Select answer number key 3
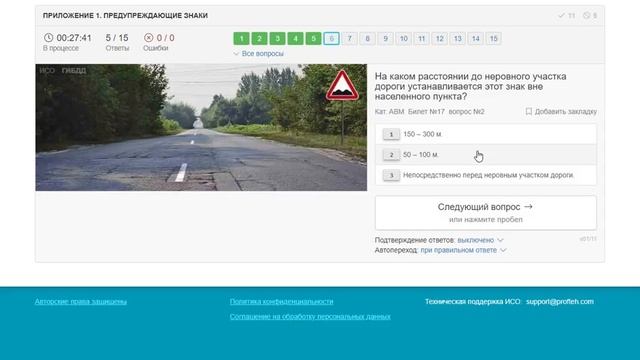The height and width of the screenshot is (360, 640). 391,175
